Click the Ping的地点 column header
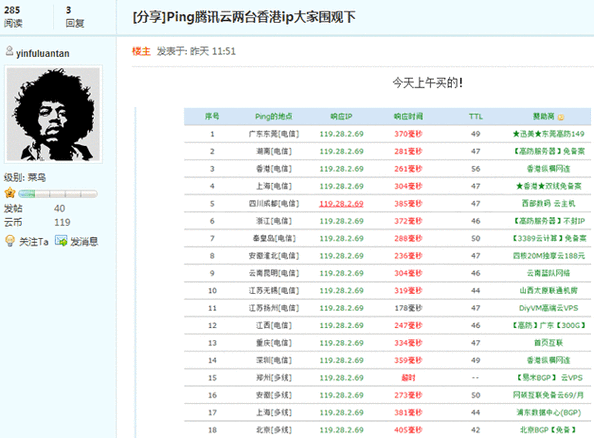The image size is (594, 438). [x=274, y=116]
